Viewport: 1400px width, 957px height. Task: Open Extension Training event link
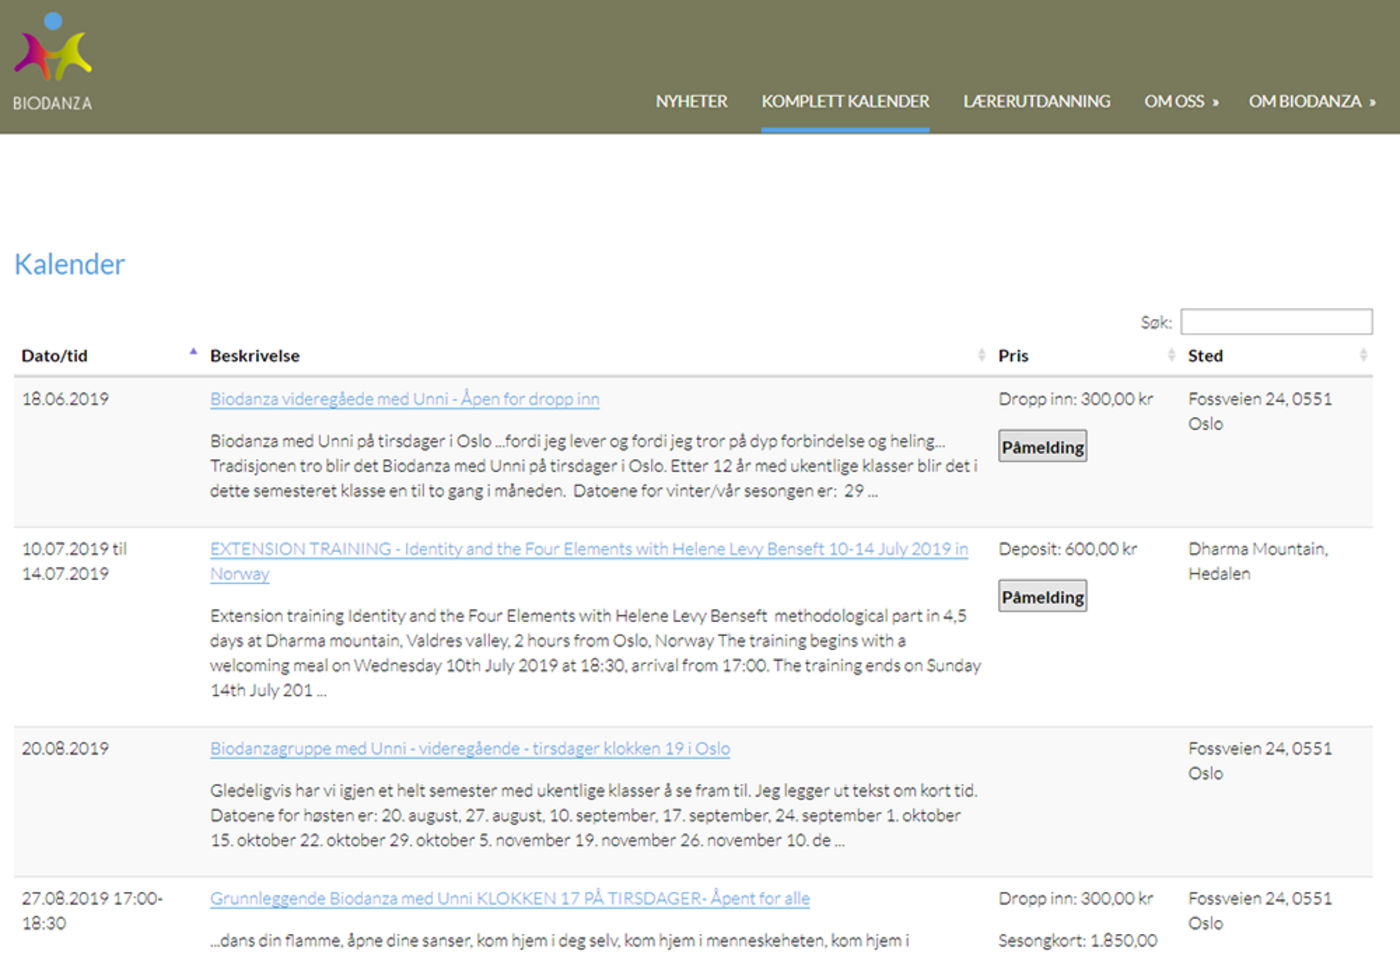[x=588, y=549]
